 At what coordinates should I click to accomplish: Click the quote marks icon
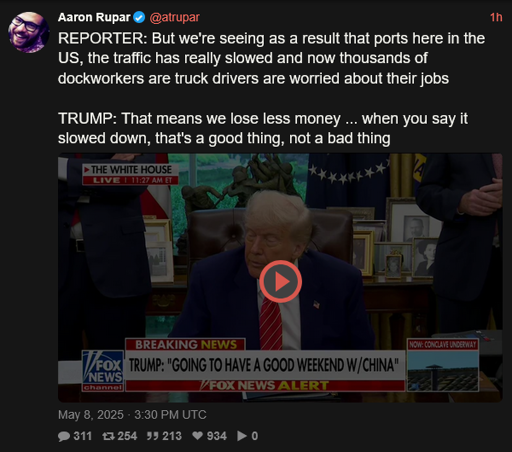152,436
